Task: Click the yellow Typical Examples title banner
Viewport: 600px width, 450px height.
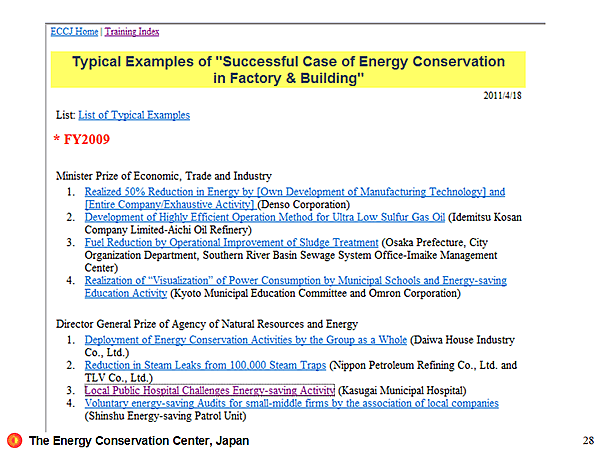Action: pyautogui.click(x=288, y=70)
